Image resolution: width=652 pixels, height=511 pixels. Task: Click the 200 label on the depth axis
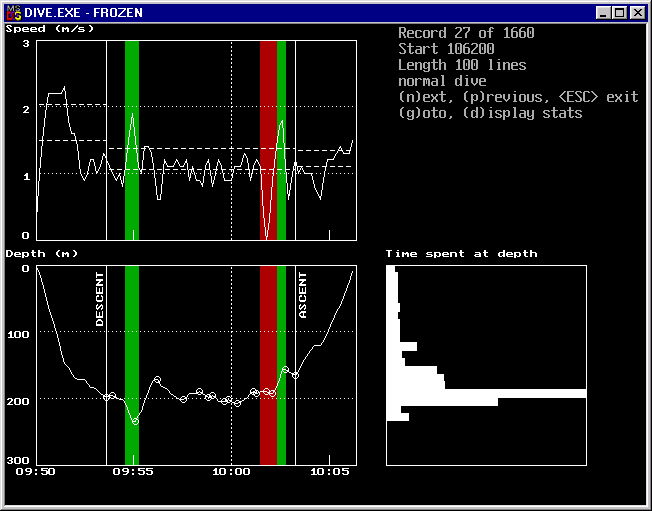coord(19,401)
